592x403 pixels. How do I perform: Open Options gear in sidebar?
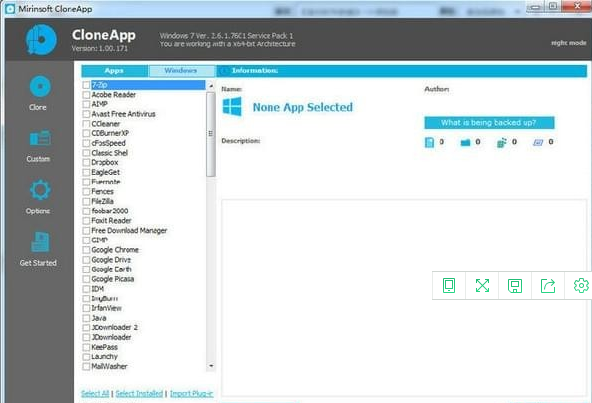[x=40, y=190]
